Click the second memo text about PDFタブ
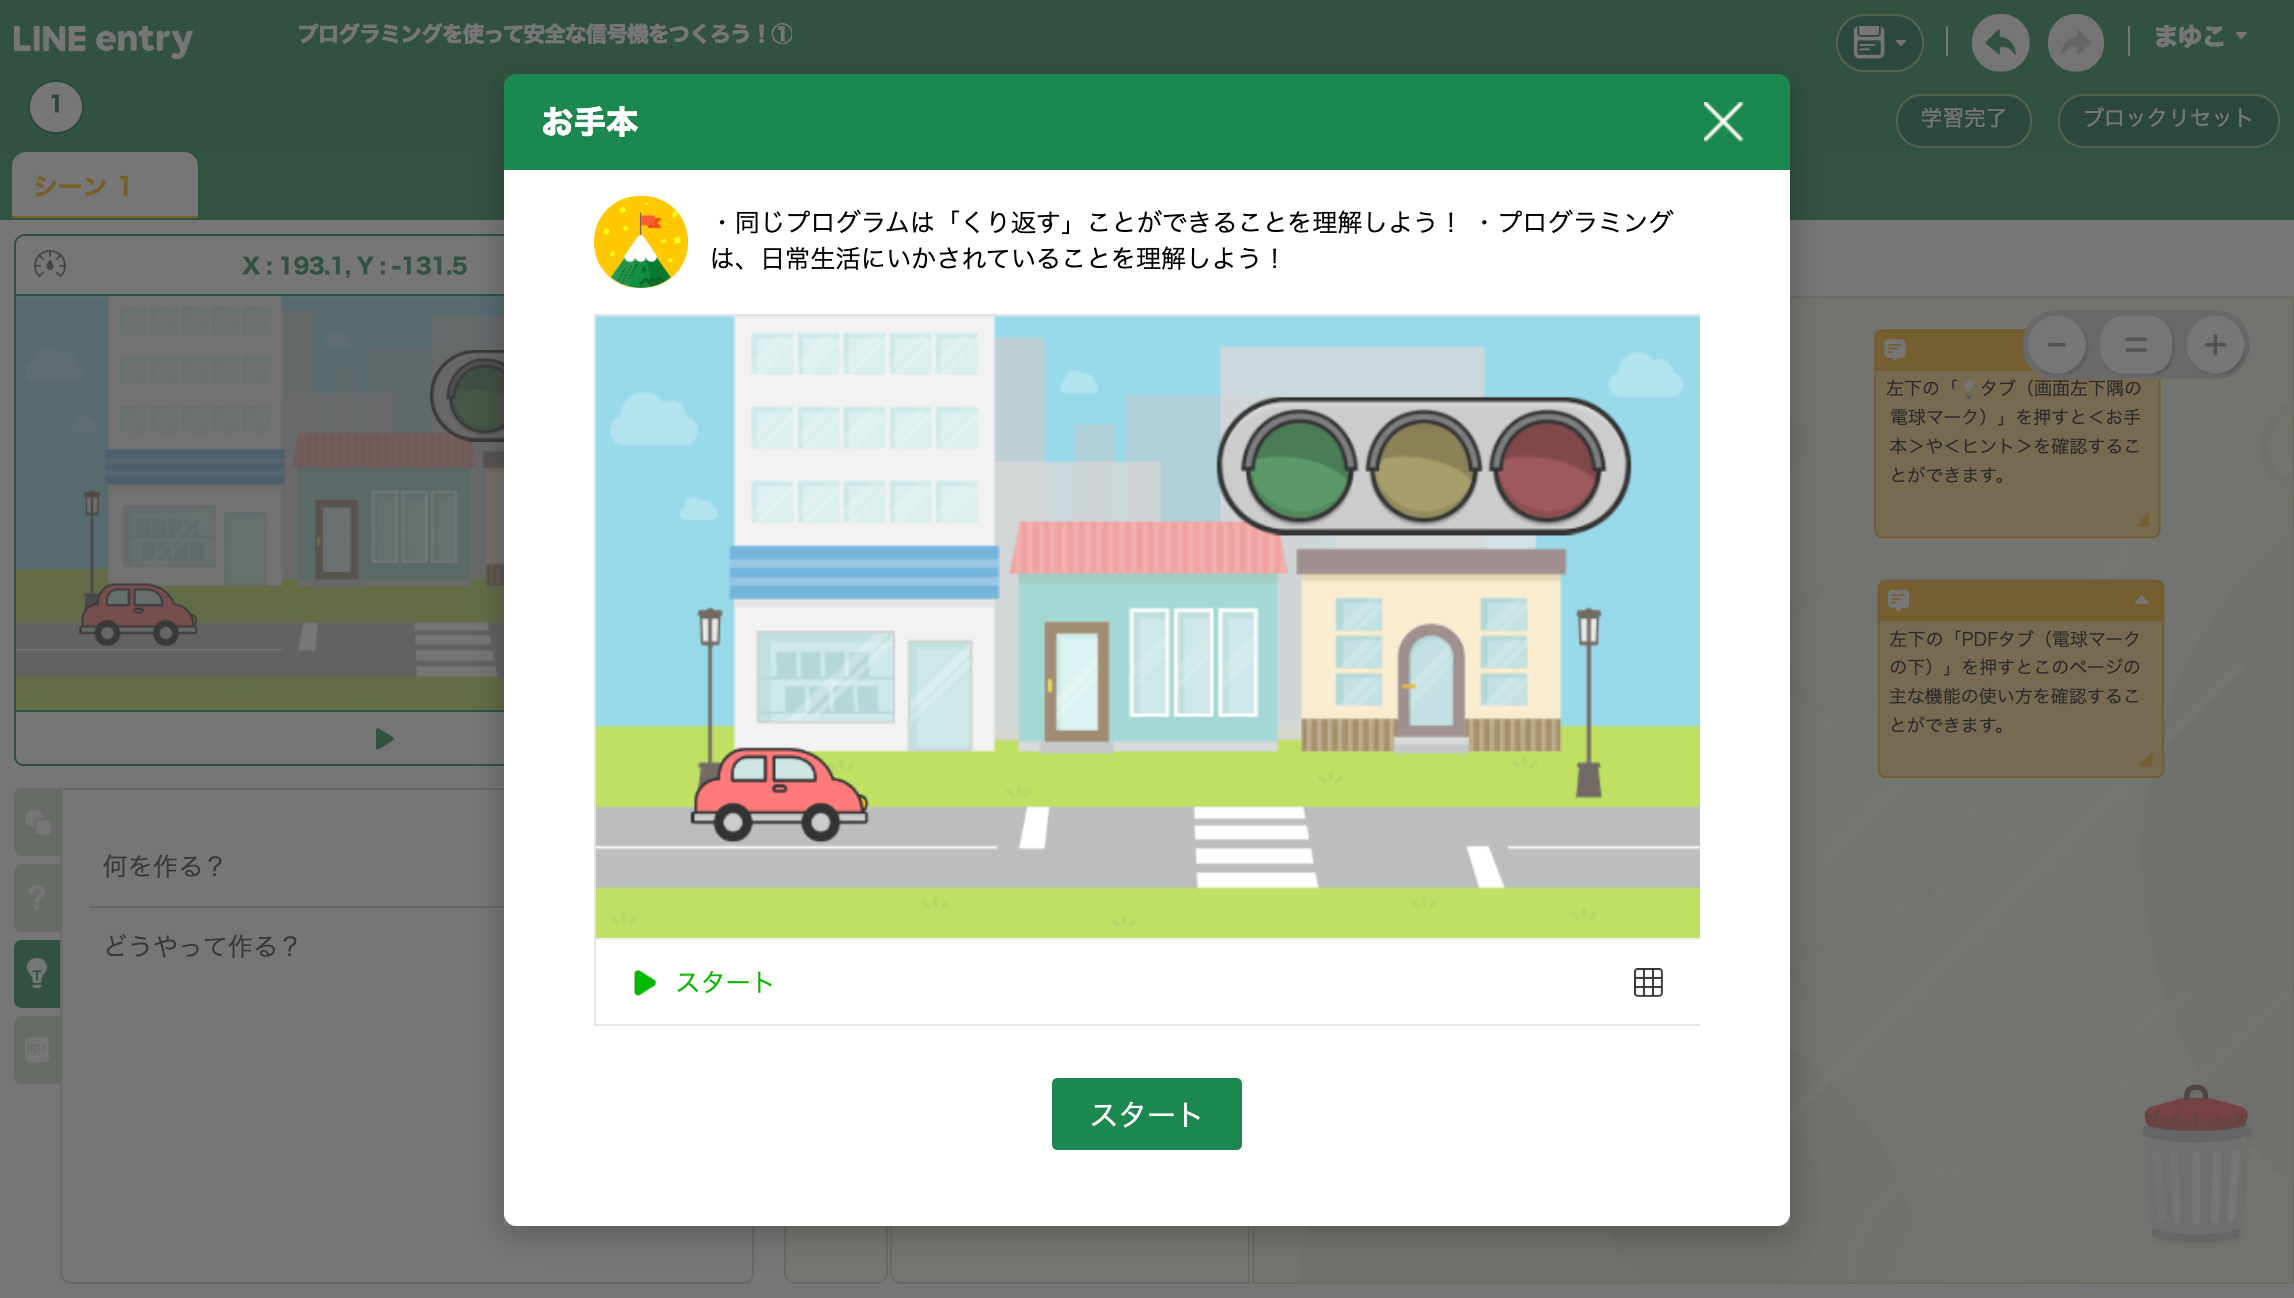The image size is (2294, 1298). click(2014, 681)
